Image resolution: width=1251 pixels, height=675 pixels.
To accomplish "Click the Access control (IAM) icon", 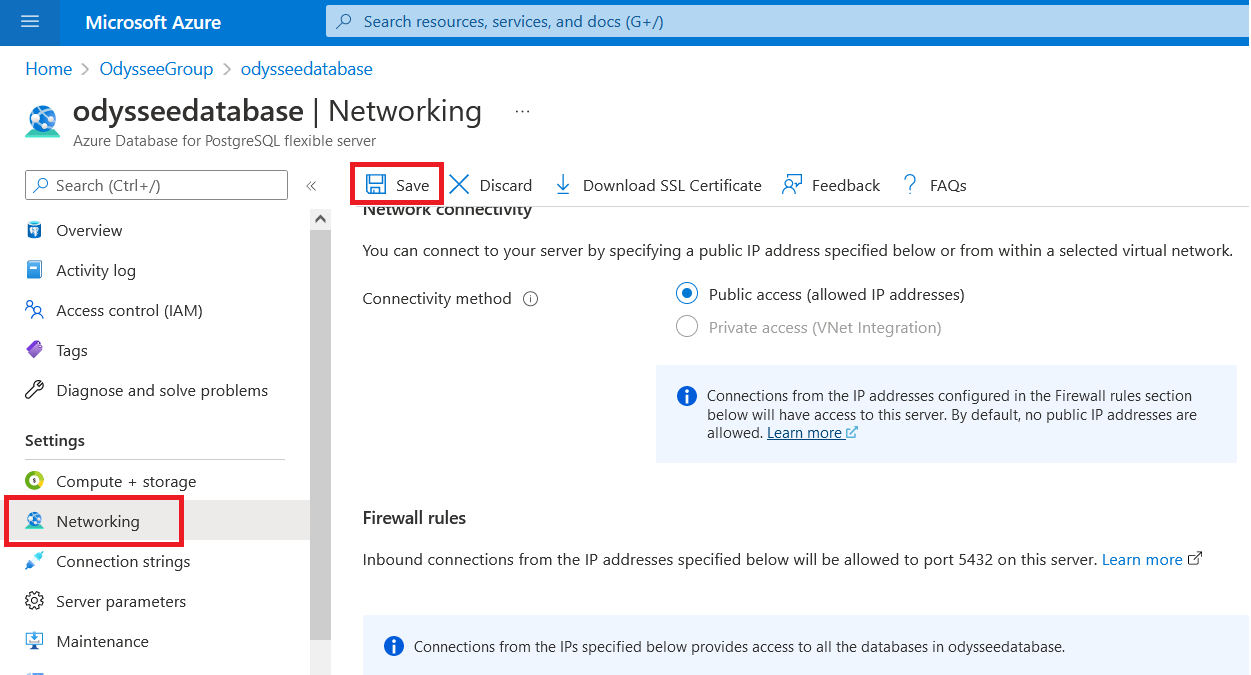I will (35, 310).
